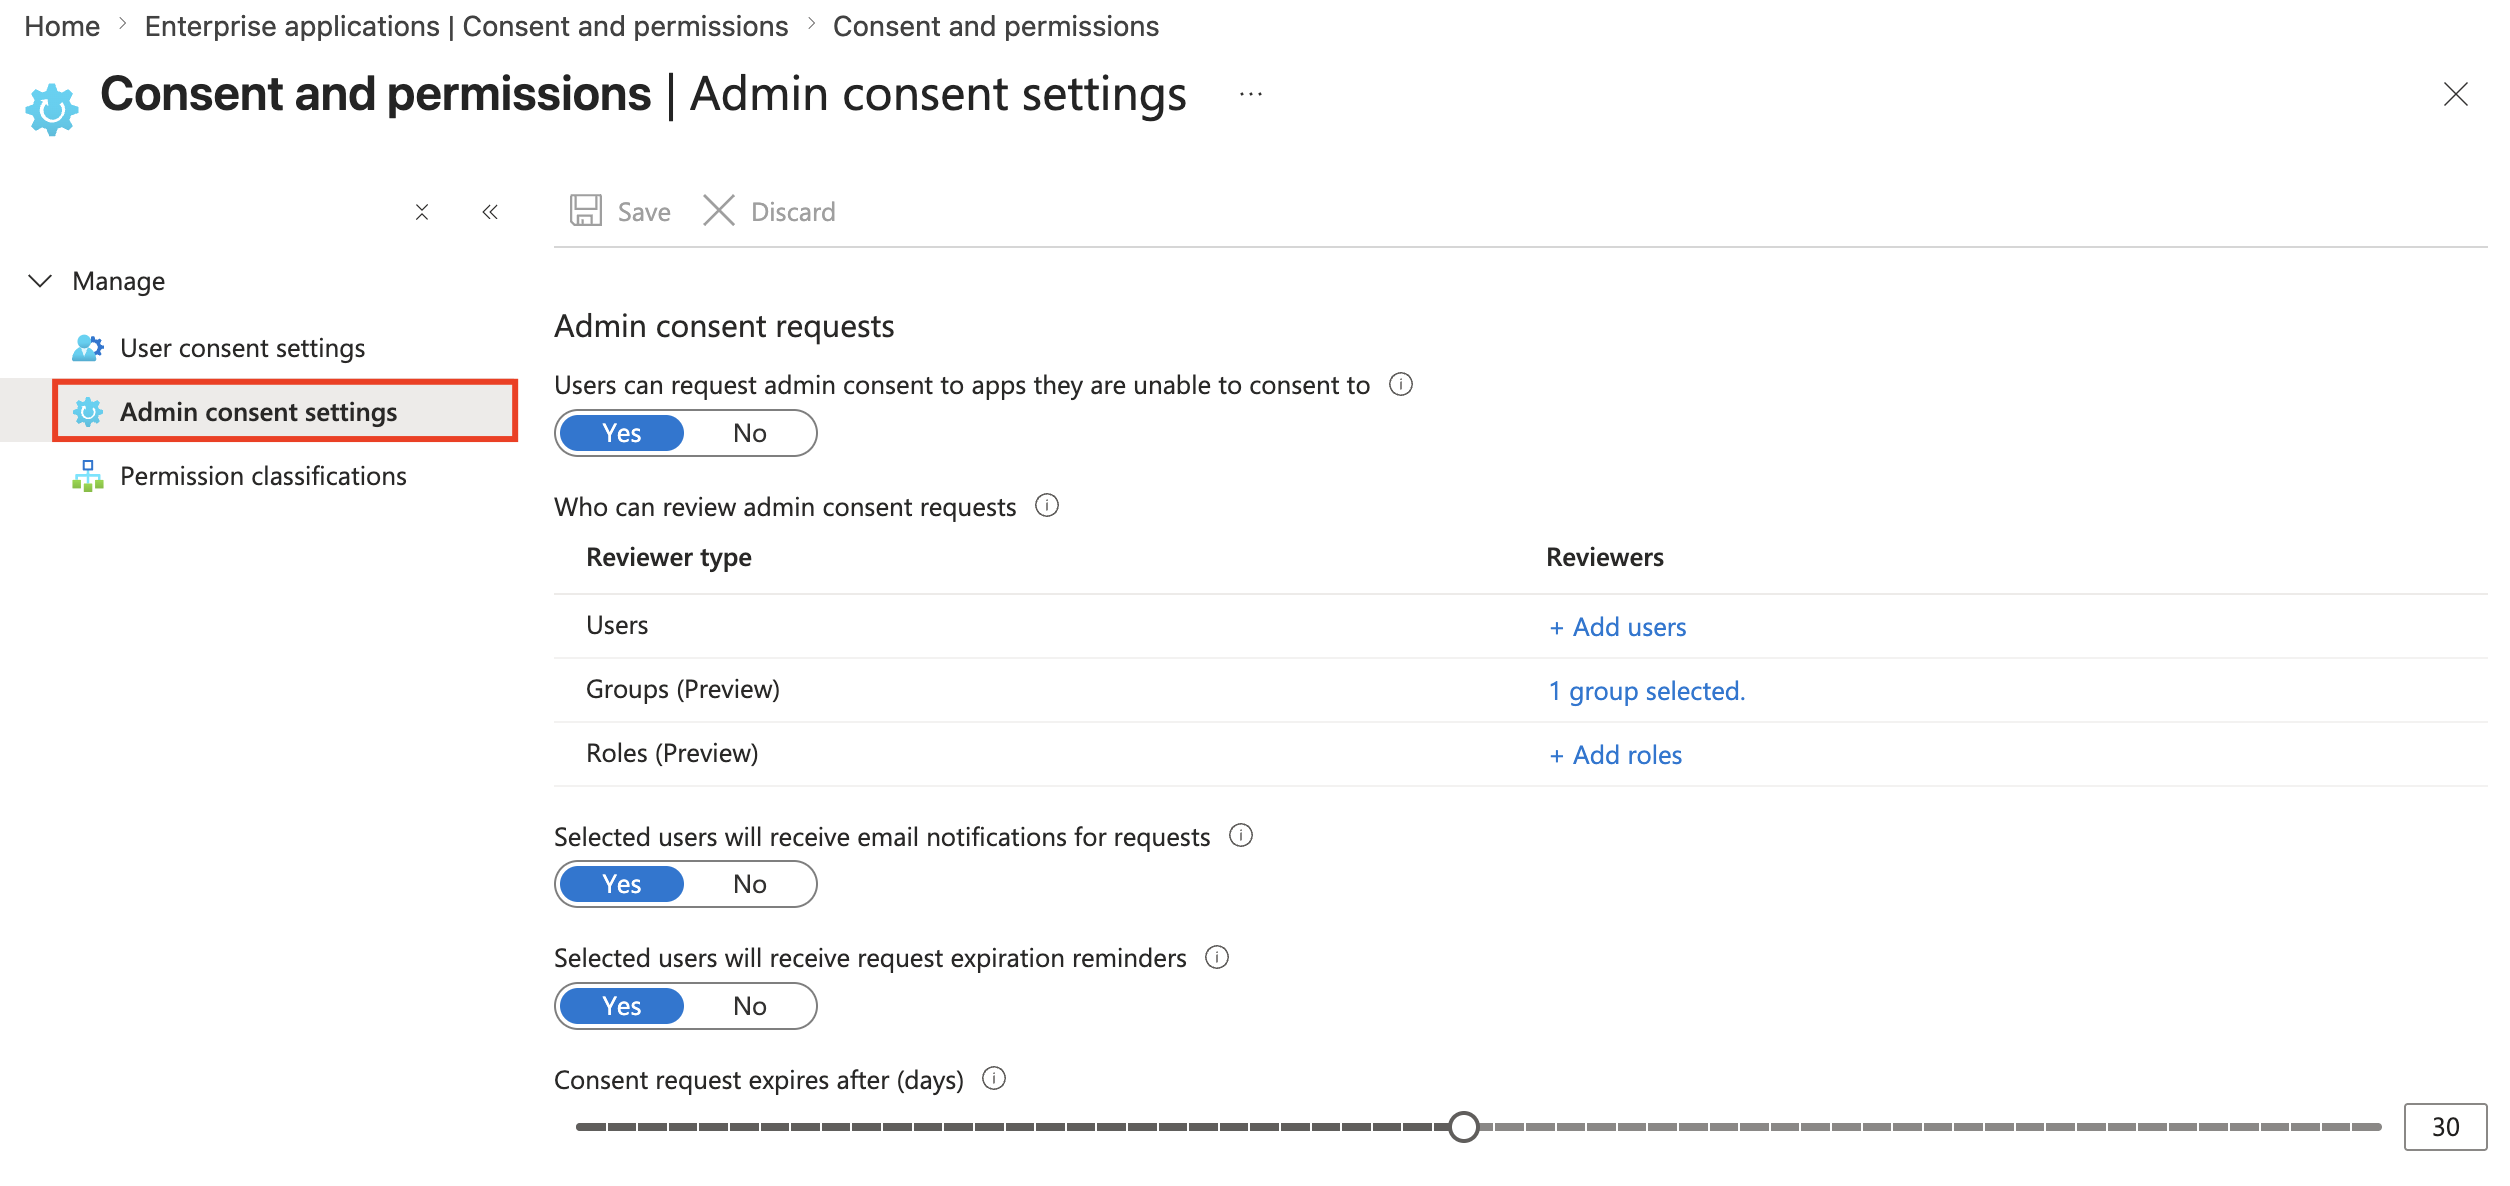Click info icon beside who can review requests
2510x1186 pixels.
click(1047, 506)
